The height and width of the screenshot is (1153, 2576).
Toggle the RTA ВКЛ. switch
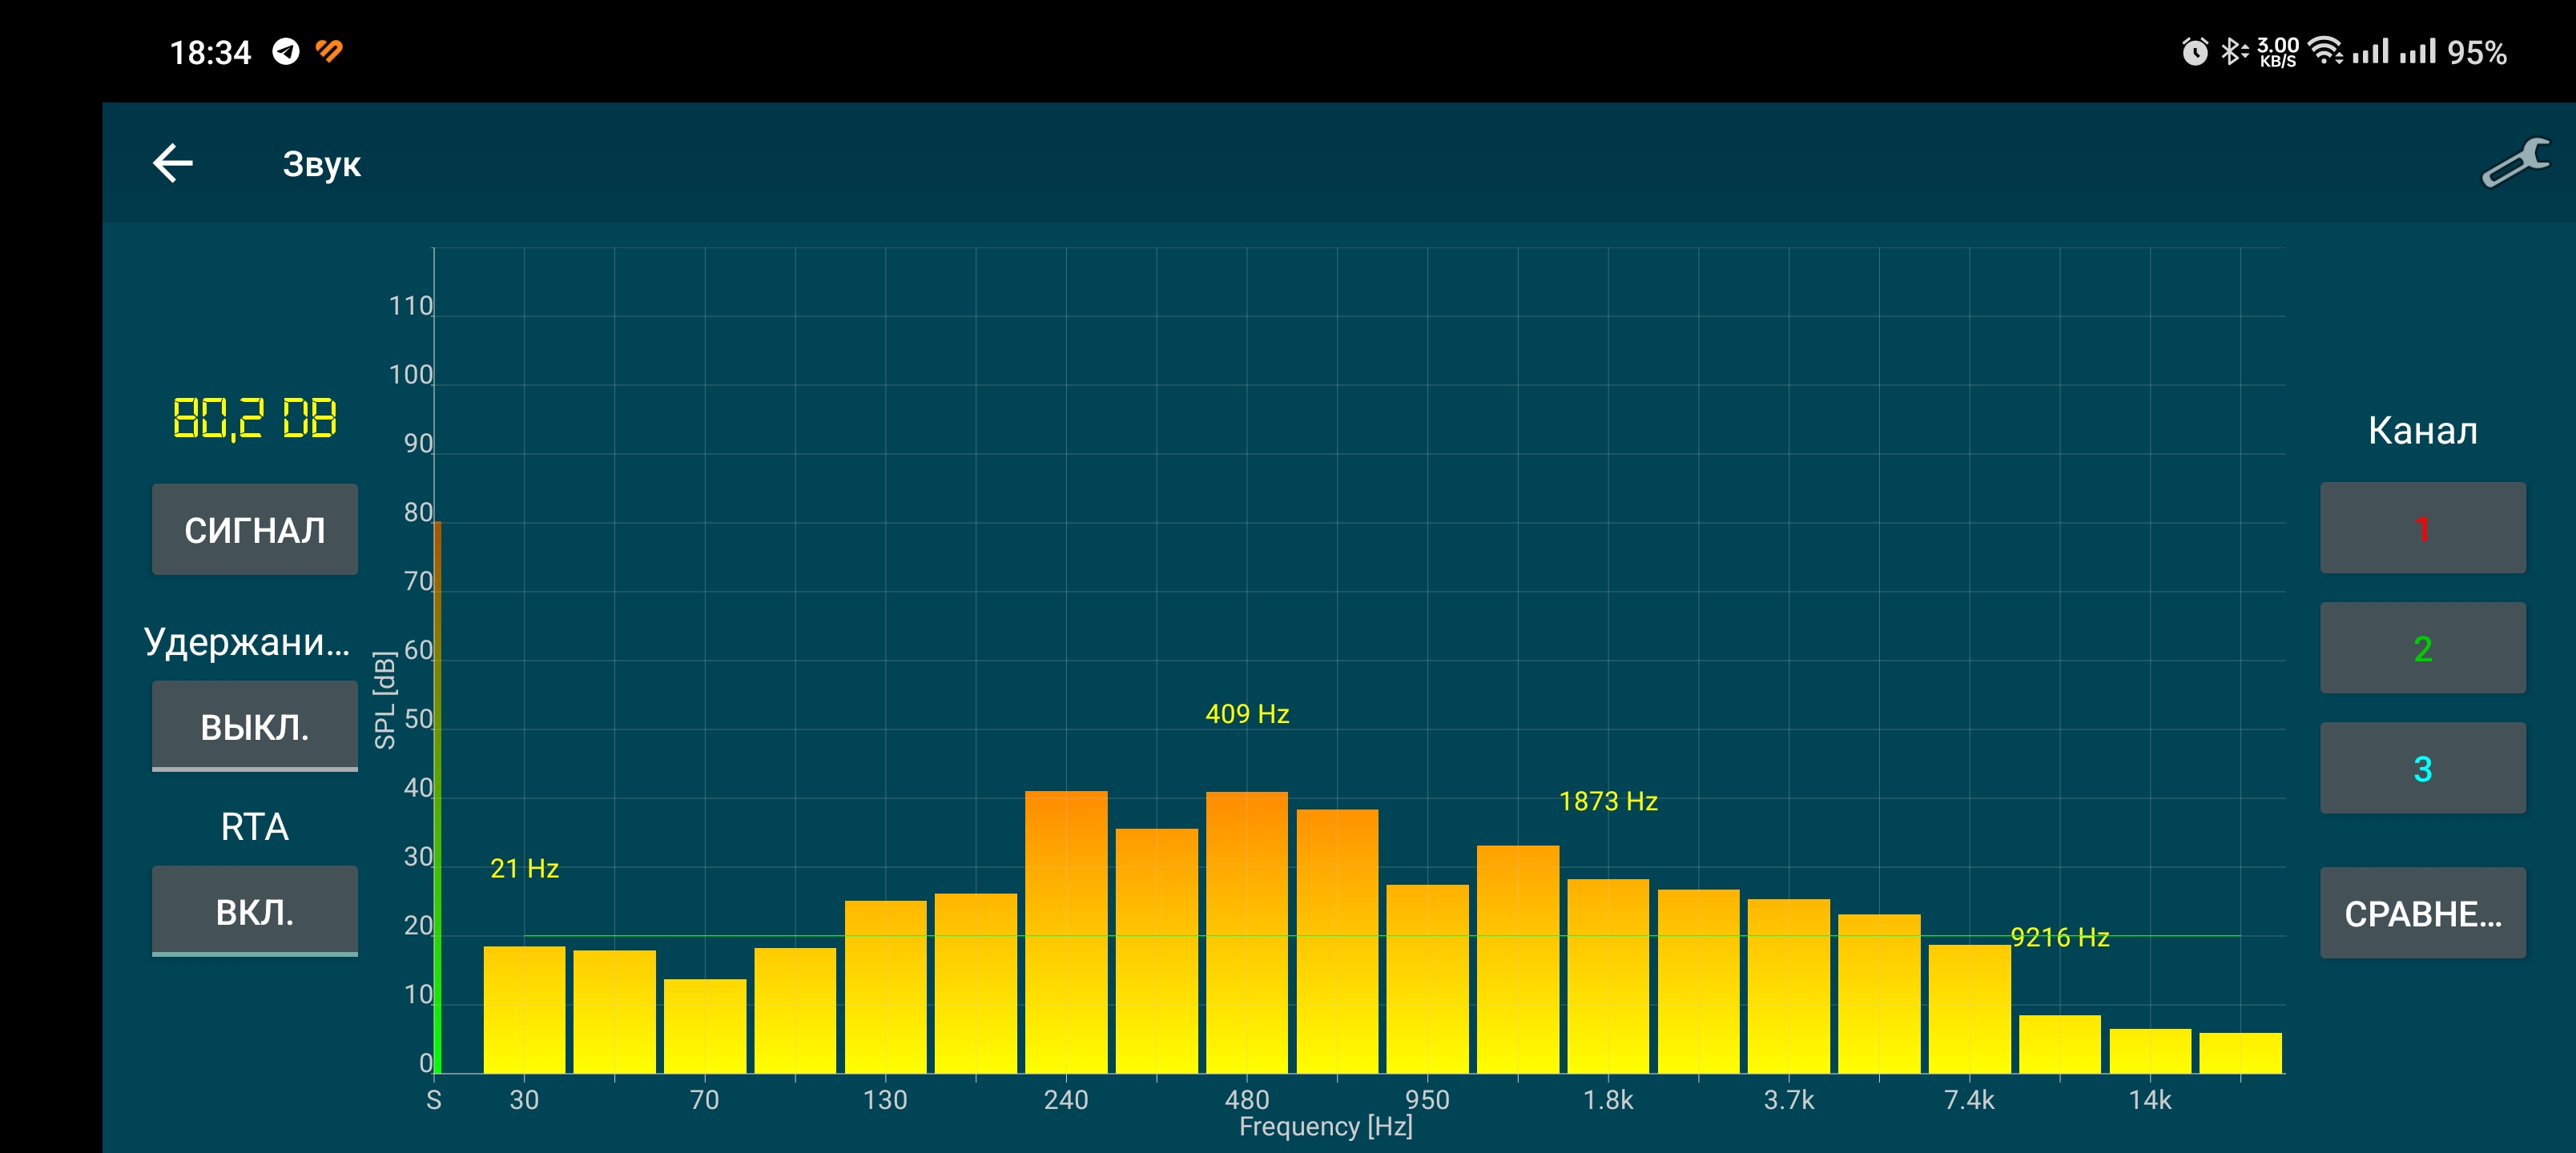click(254, 911)
